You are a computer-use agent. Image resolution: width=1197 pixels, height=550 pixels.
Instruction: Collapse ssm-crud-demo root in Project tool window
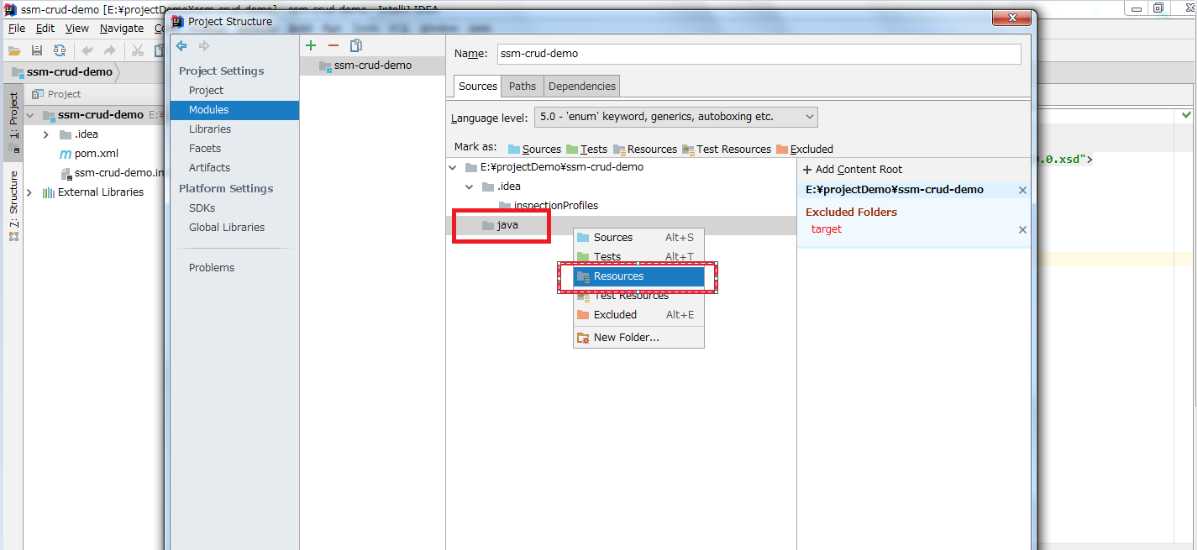pyautogui.click(x=30, y=115)
